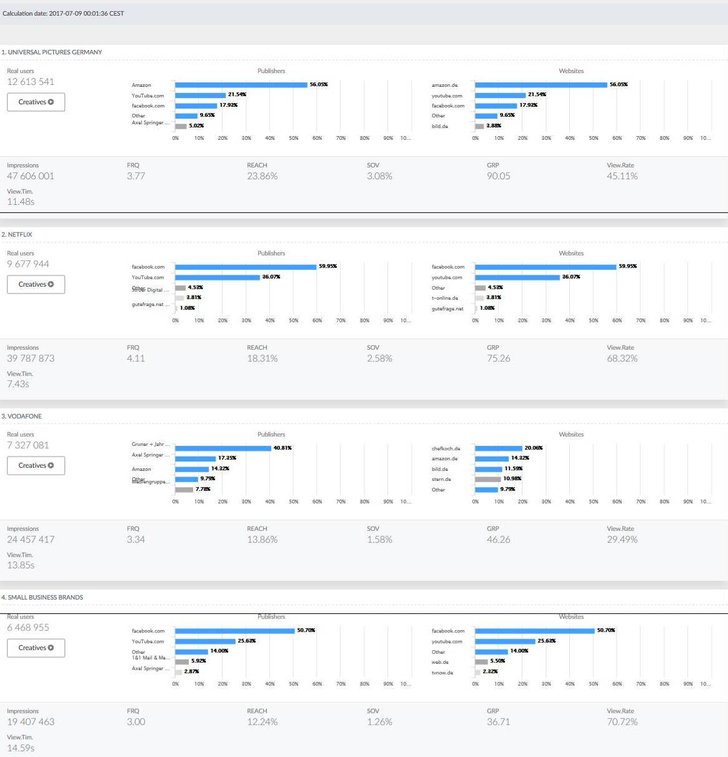This screenshot has height=757, width=728.
Task: Click facebook.com 59.95% bar in Netflix Publishers
Action: pos(246,267)
